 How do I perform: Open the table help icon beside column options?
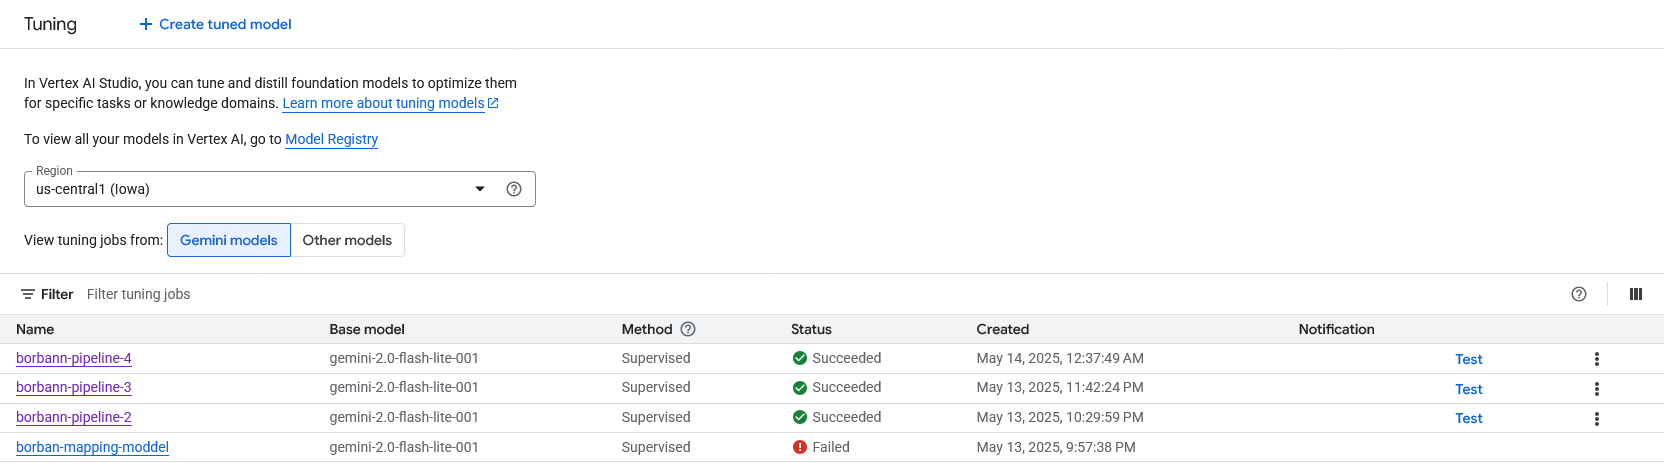[1579, 294]
